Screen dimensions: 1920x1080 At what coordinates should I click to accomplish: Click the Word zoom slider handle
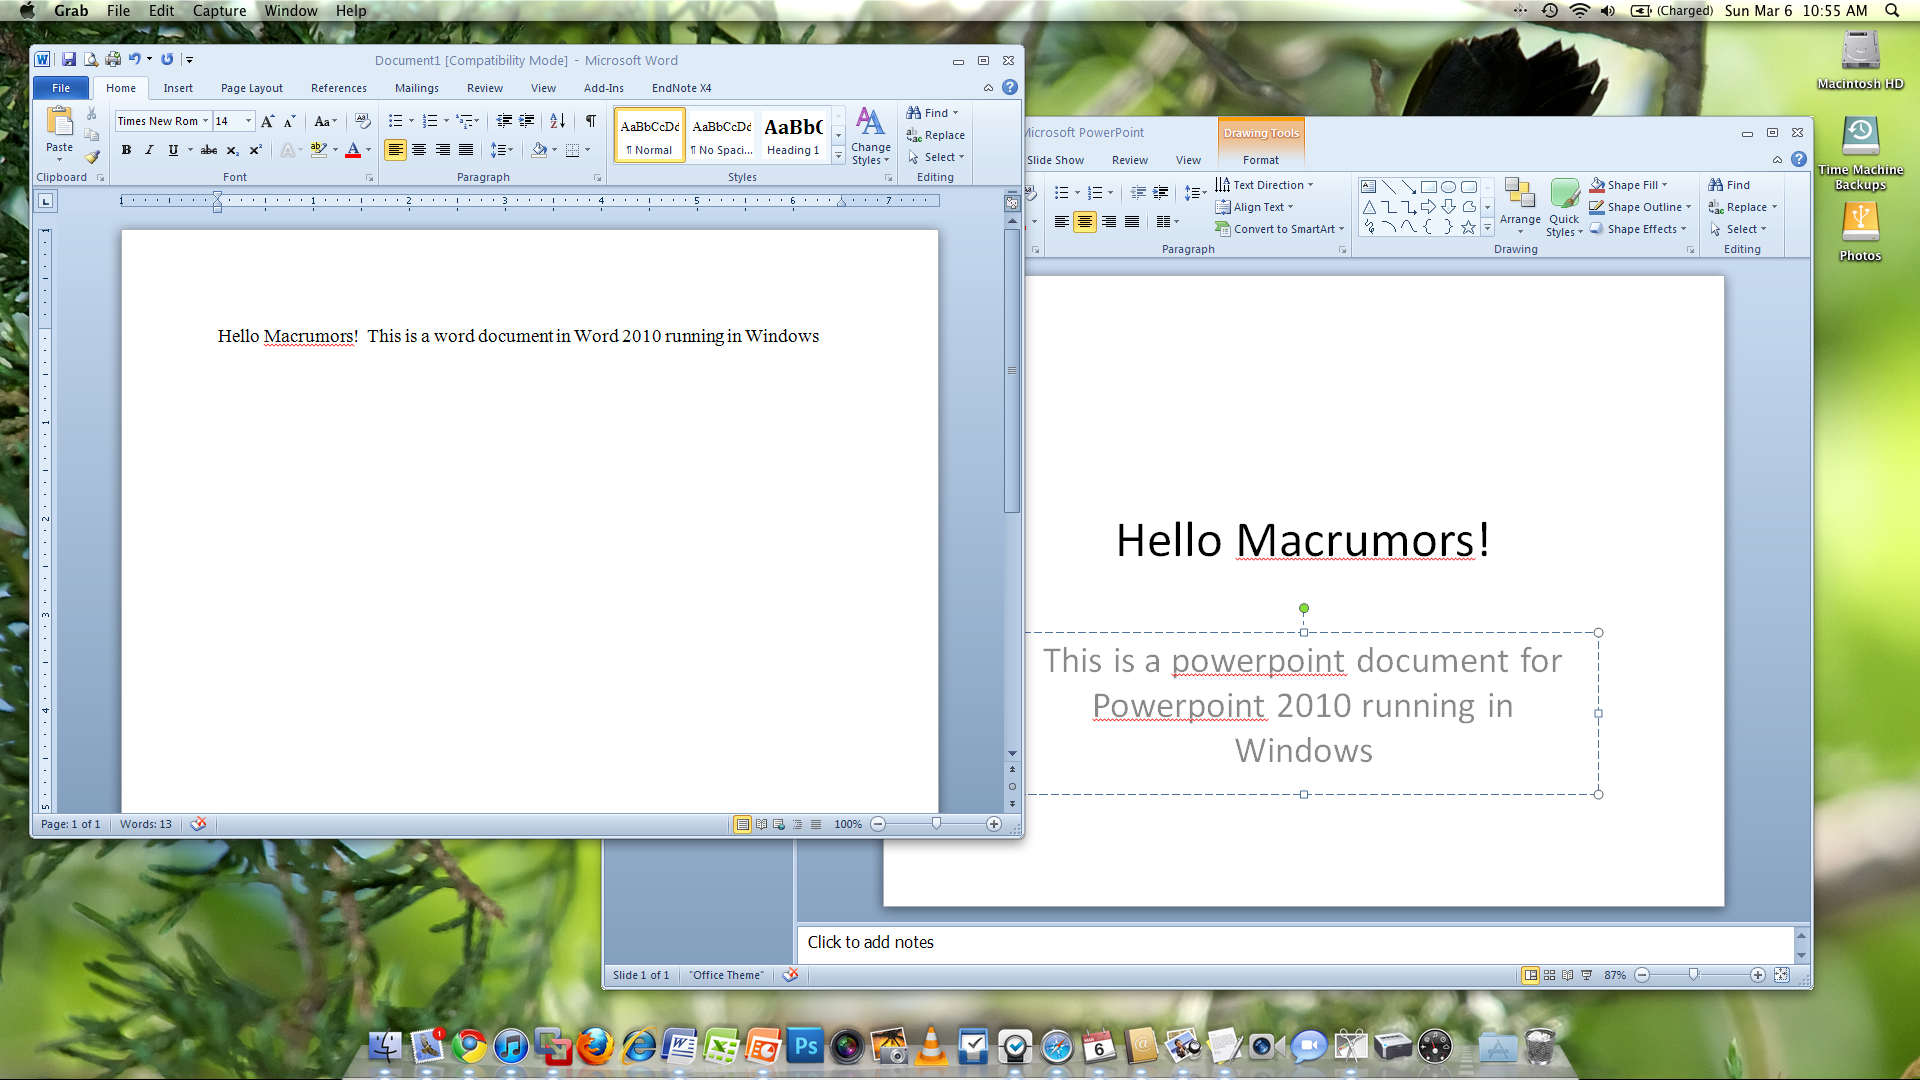coord(936,823)
